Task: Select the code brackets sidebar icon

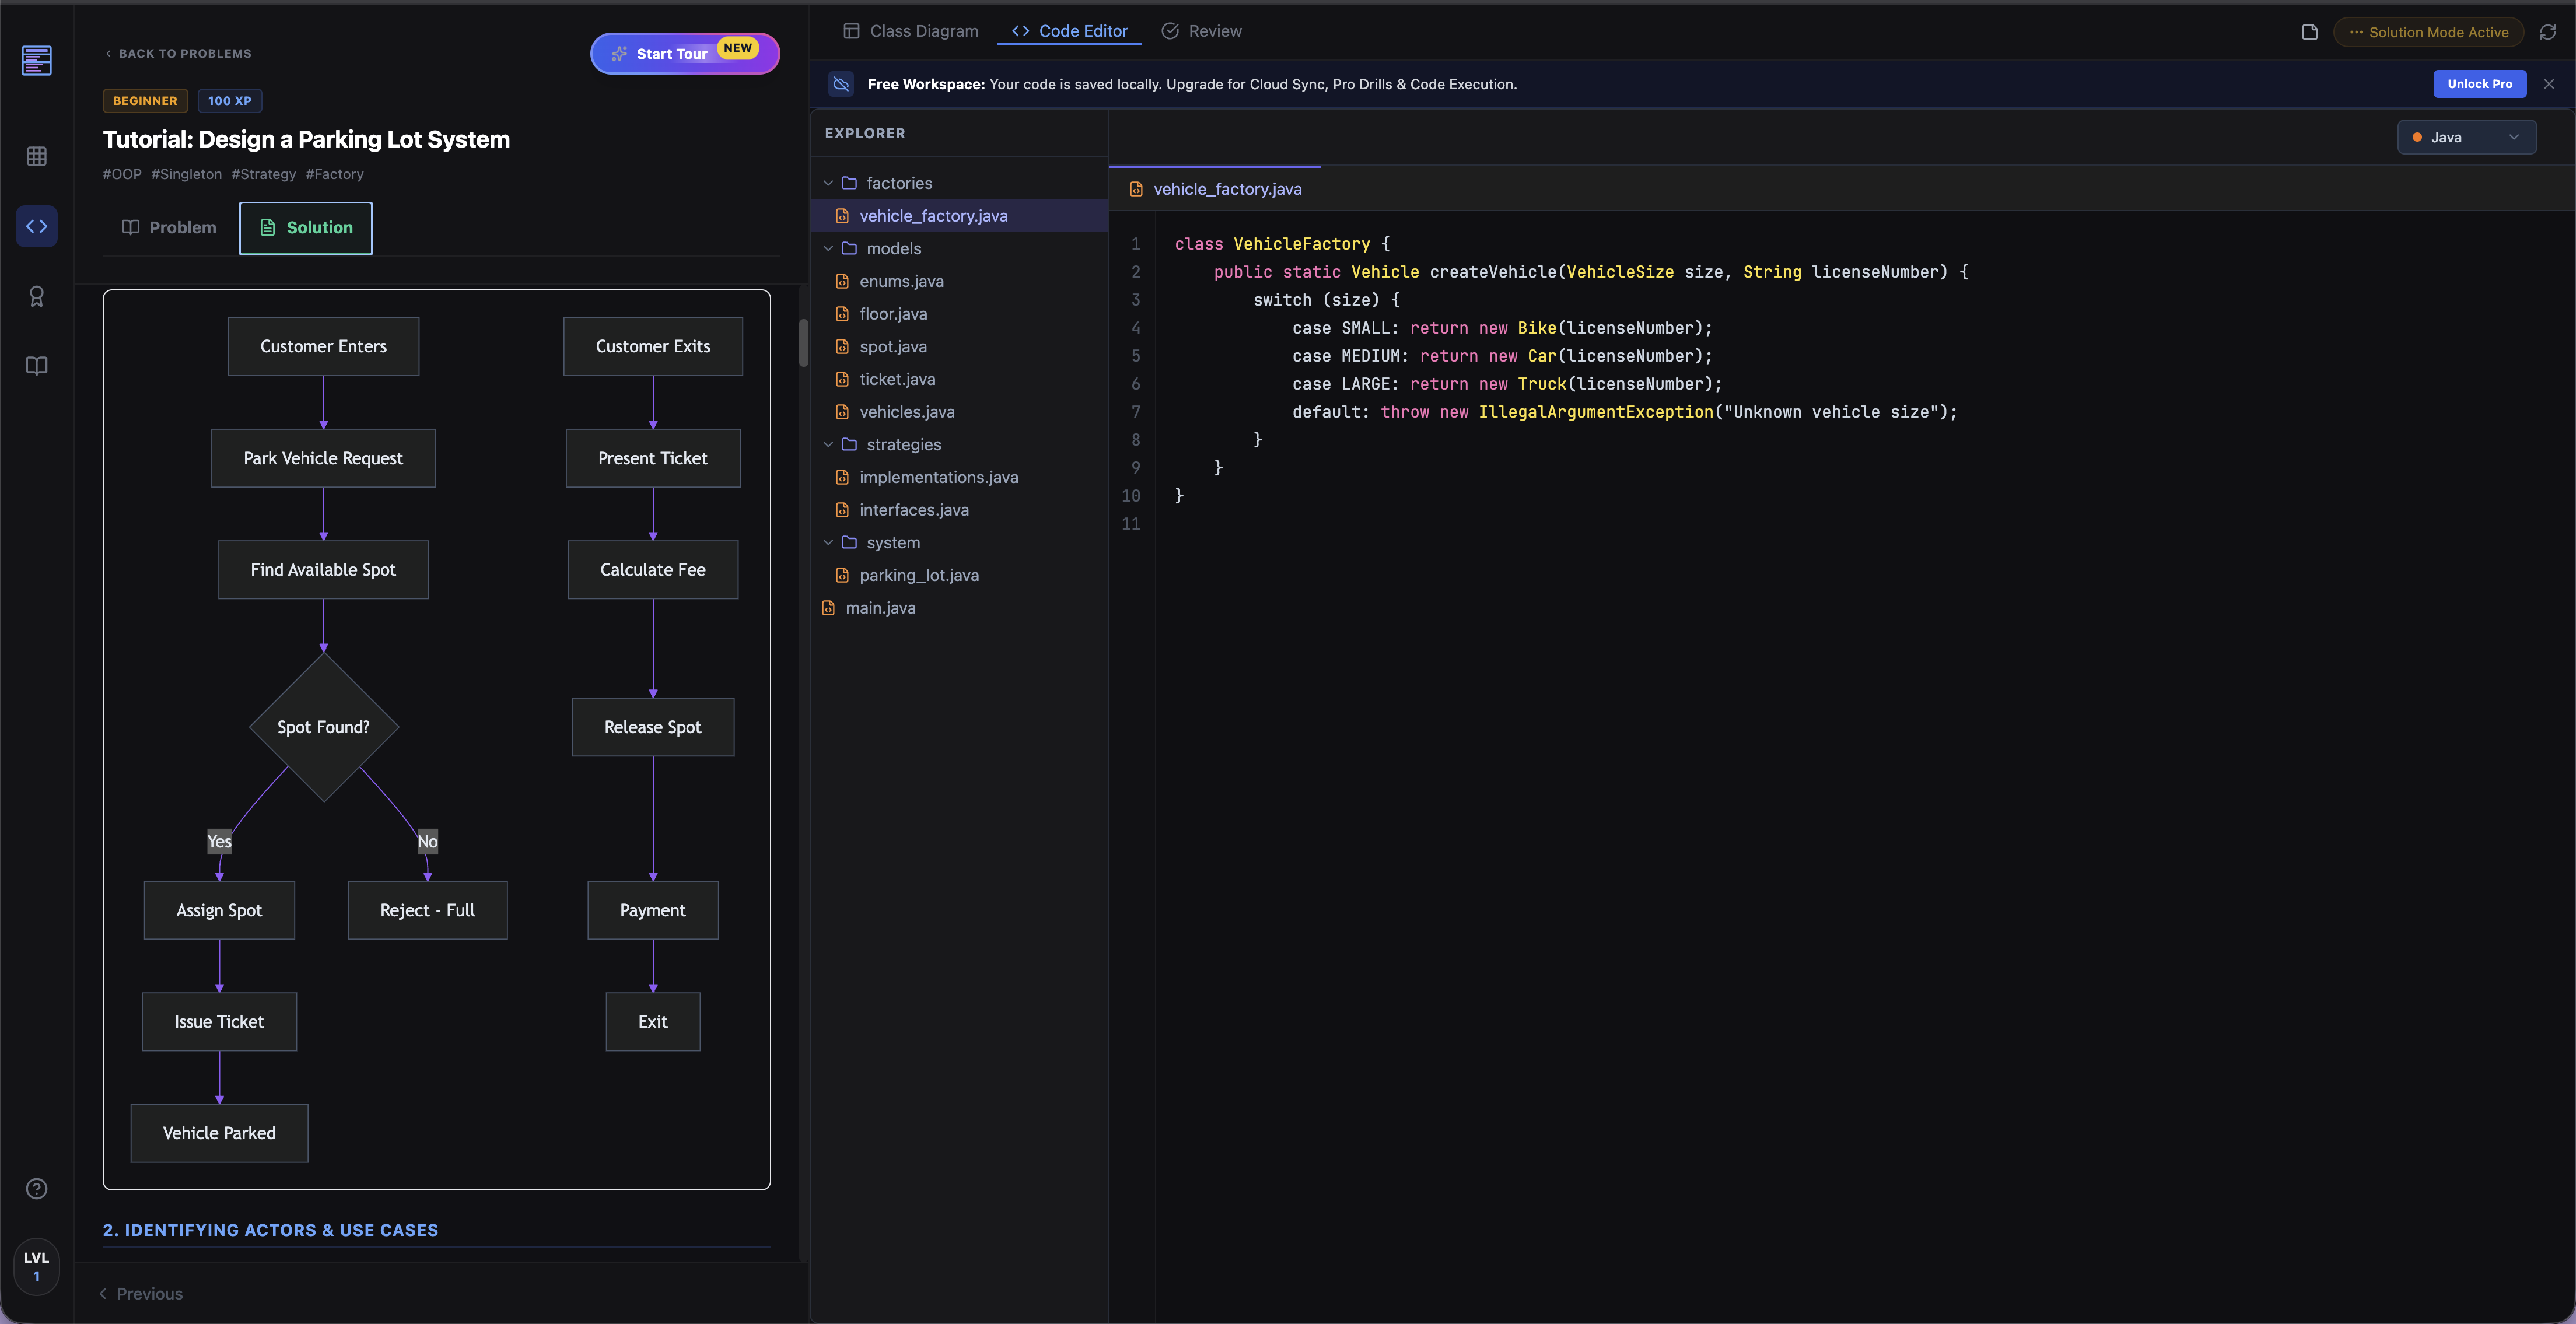Action: point(36,226)
